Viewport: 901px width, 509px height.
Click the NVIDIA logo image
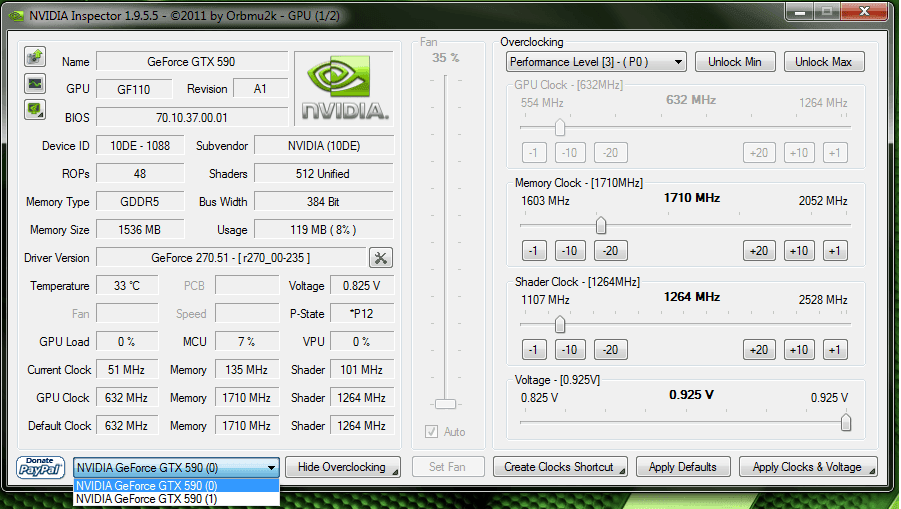[x=344, y=88]
